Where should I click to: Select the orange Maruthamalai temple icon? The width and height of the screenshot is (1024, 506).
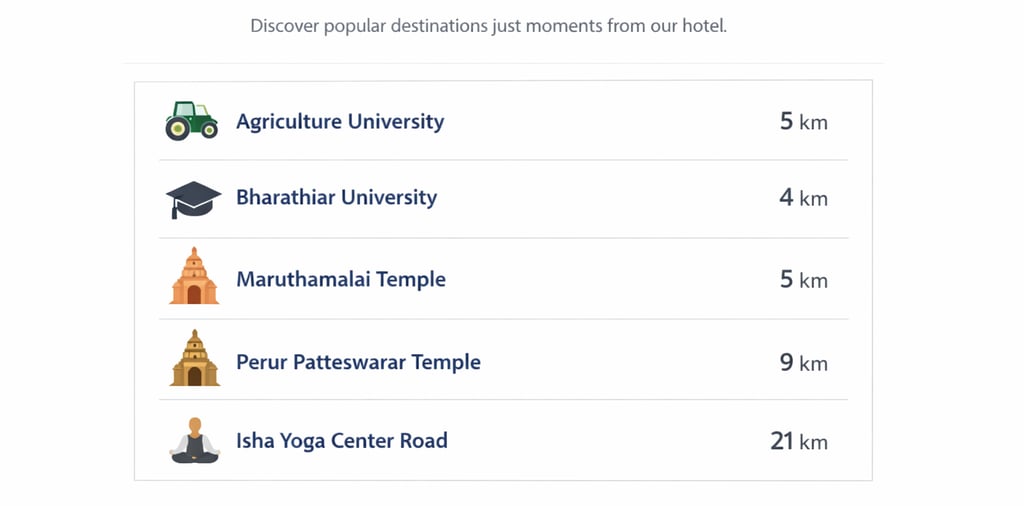[194, 276]
